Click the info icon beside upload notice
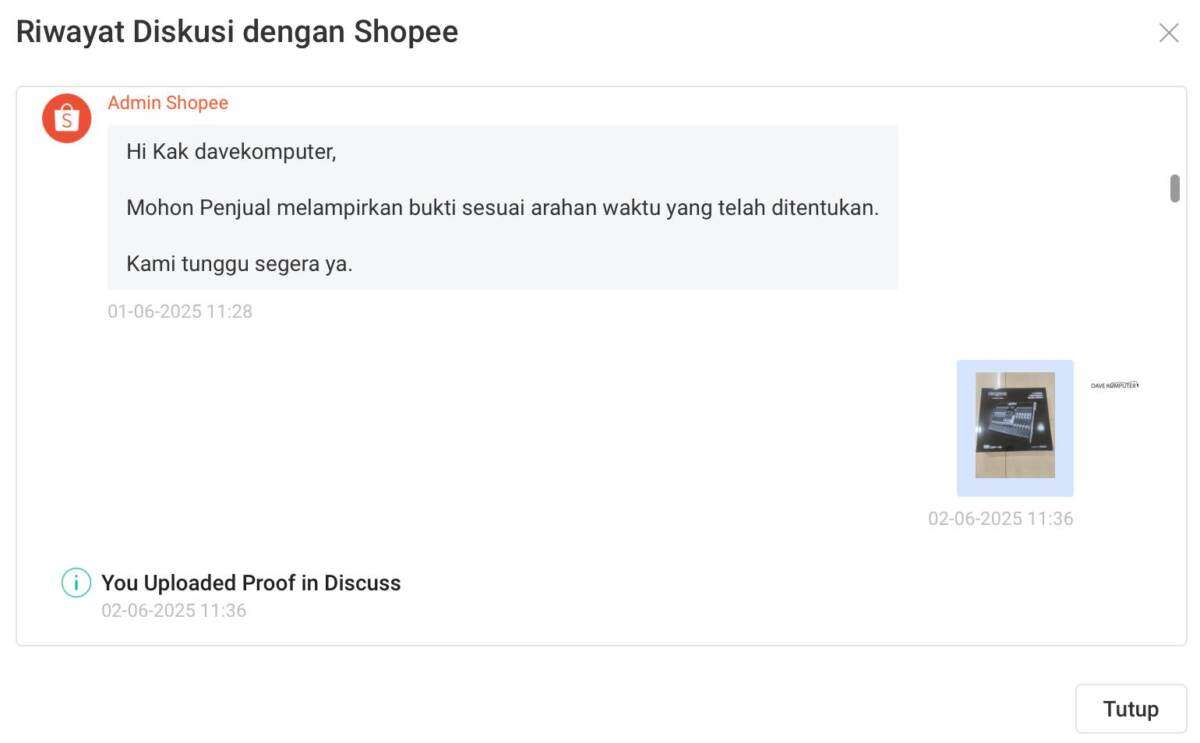This screenshot has height=743, width=1200. point(76,582)
